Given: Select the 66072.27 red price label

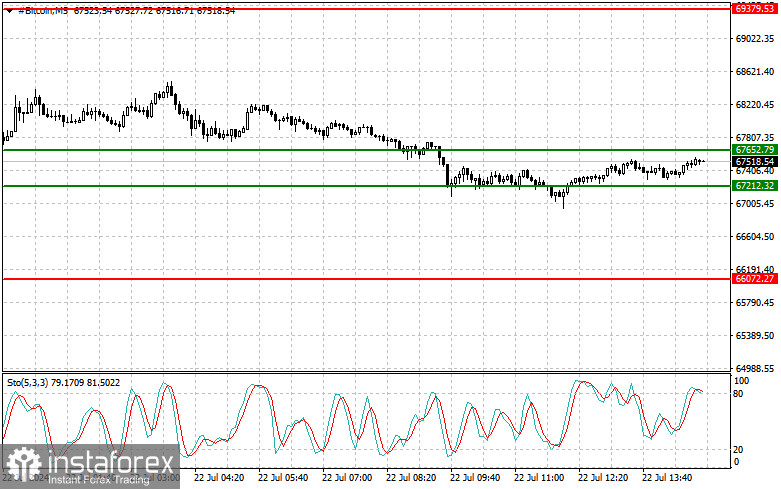Looking at the screenshot, I should pos(755,278).
